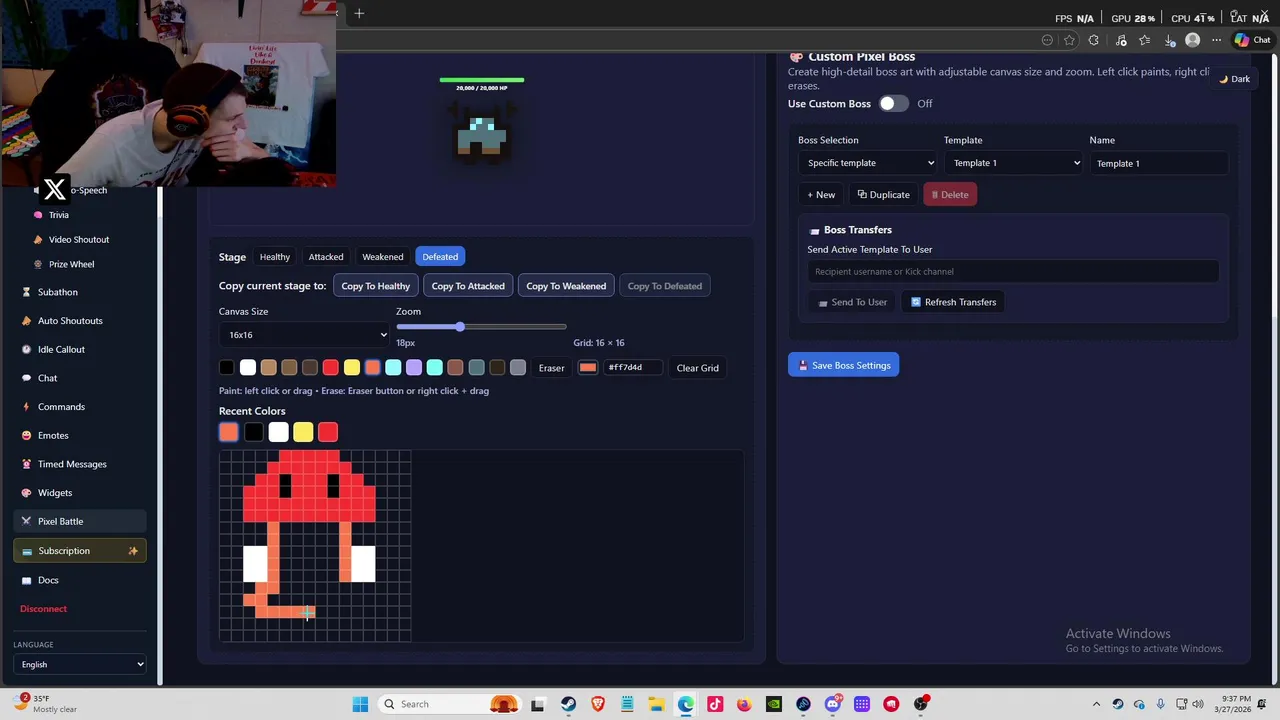Click the Timed Messages alarm icon

click(x=26, y=464)
